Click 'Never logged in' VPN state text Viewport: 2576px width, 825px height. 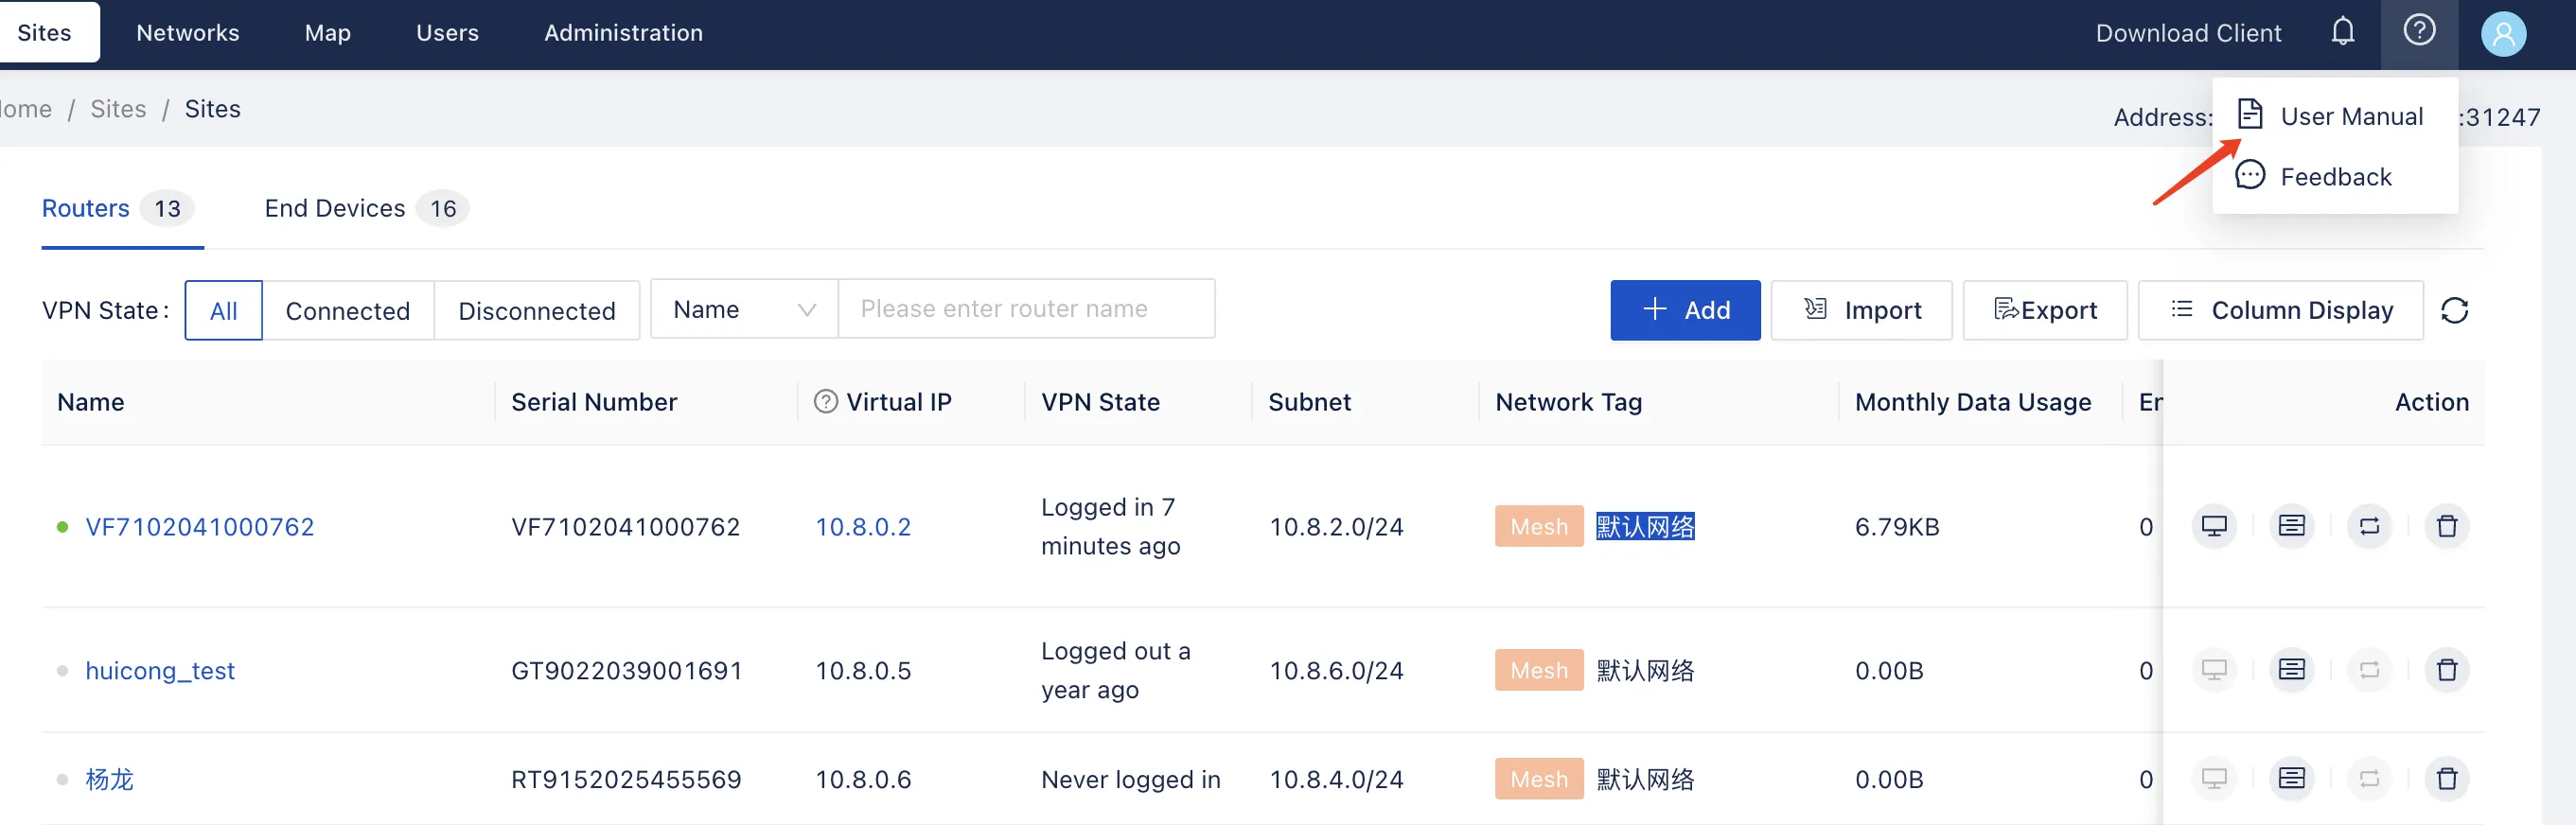[x=1130, y=780]
